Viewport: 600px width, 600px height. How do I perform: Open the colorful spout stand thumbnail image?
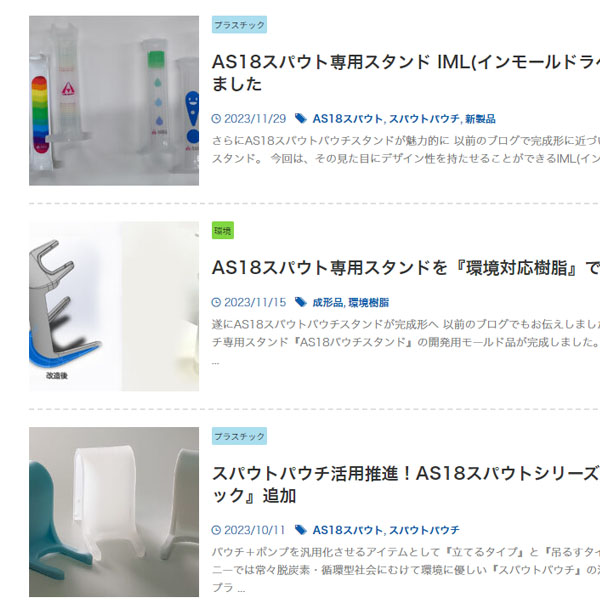(x=114, y=101)
